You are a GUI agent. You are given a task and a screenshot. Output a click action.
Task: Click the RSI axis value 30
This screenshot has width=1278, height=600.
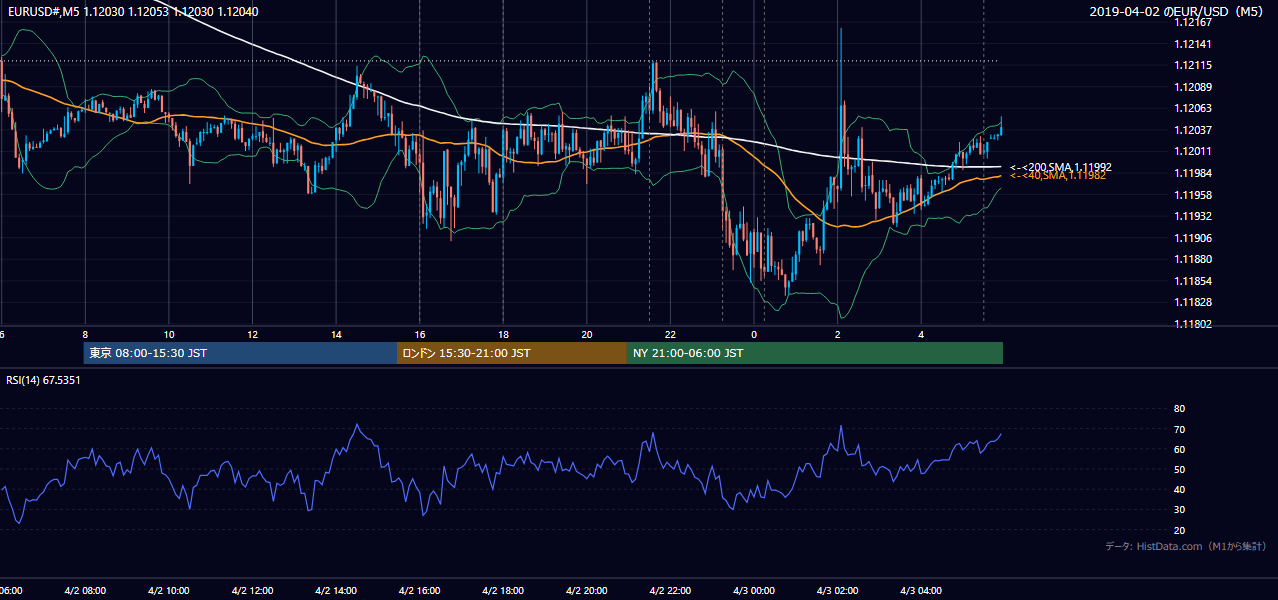tap(1179, 510)
